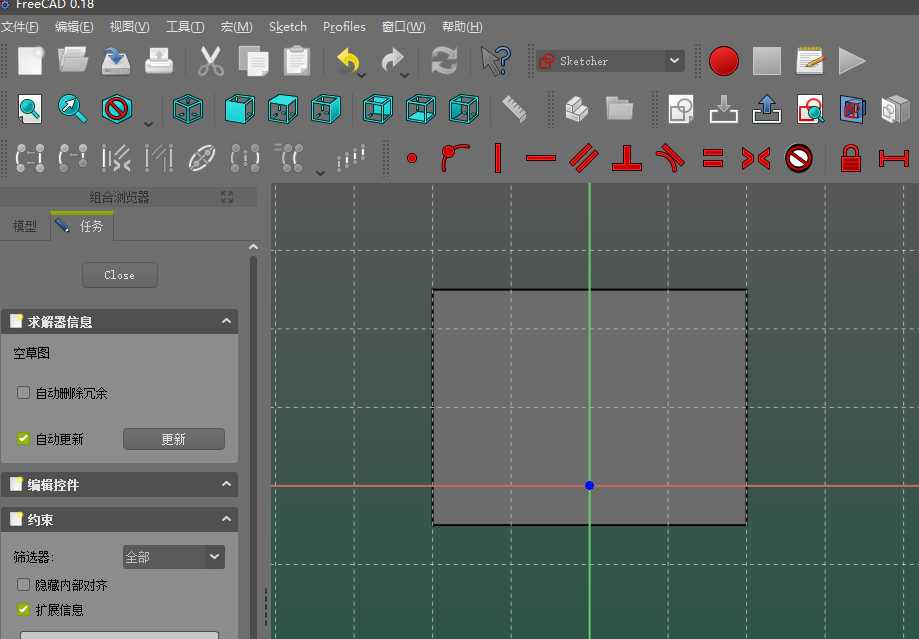Open 编辑 menu

pyautogui.click(x=74, y=27)
